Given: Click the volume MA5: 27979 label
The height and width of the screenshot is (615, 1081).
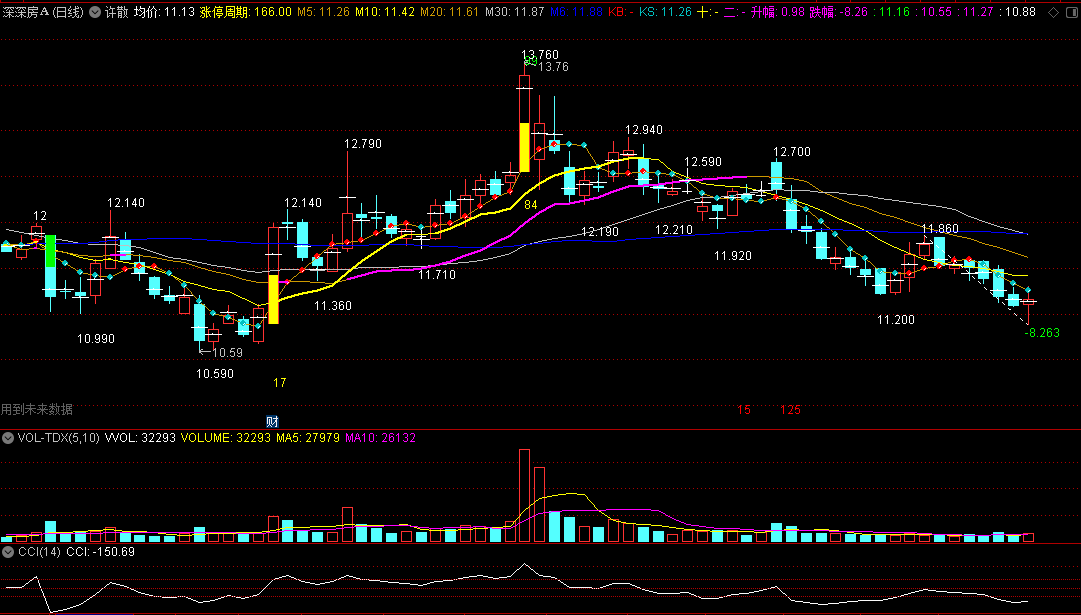Looking at the screenshot, I should (308, 438).
